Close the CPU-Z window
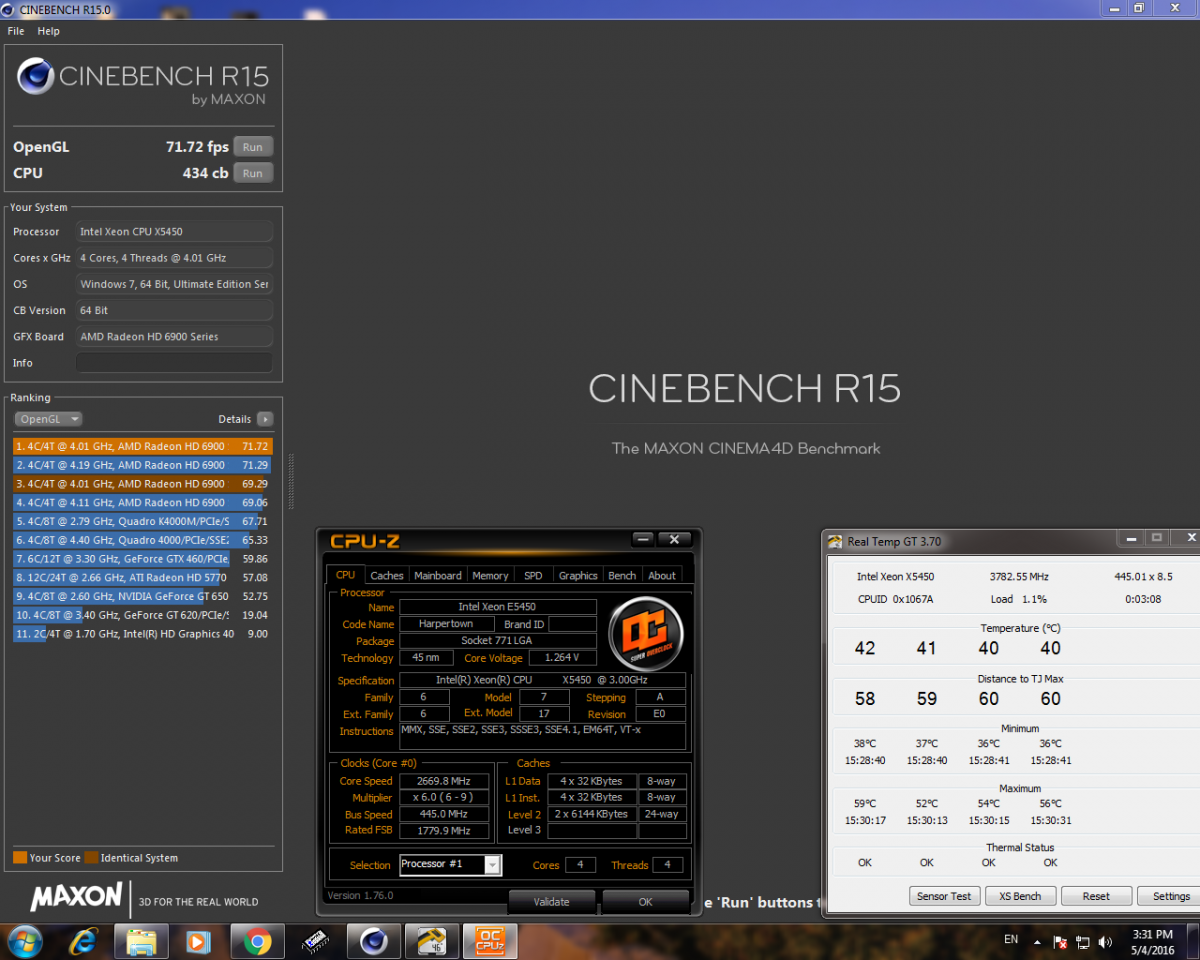1200x960 pixels. point(675,539)
